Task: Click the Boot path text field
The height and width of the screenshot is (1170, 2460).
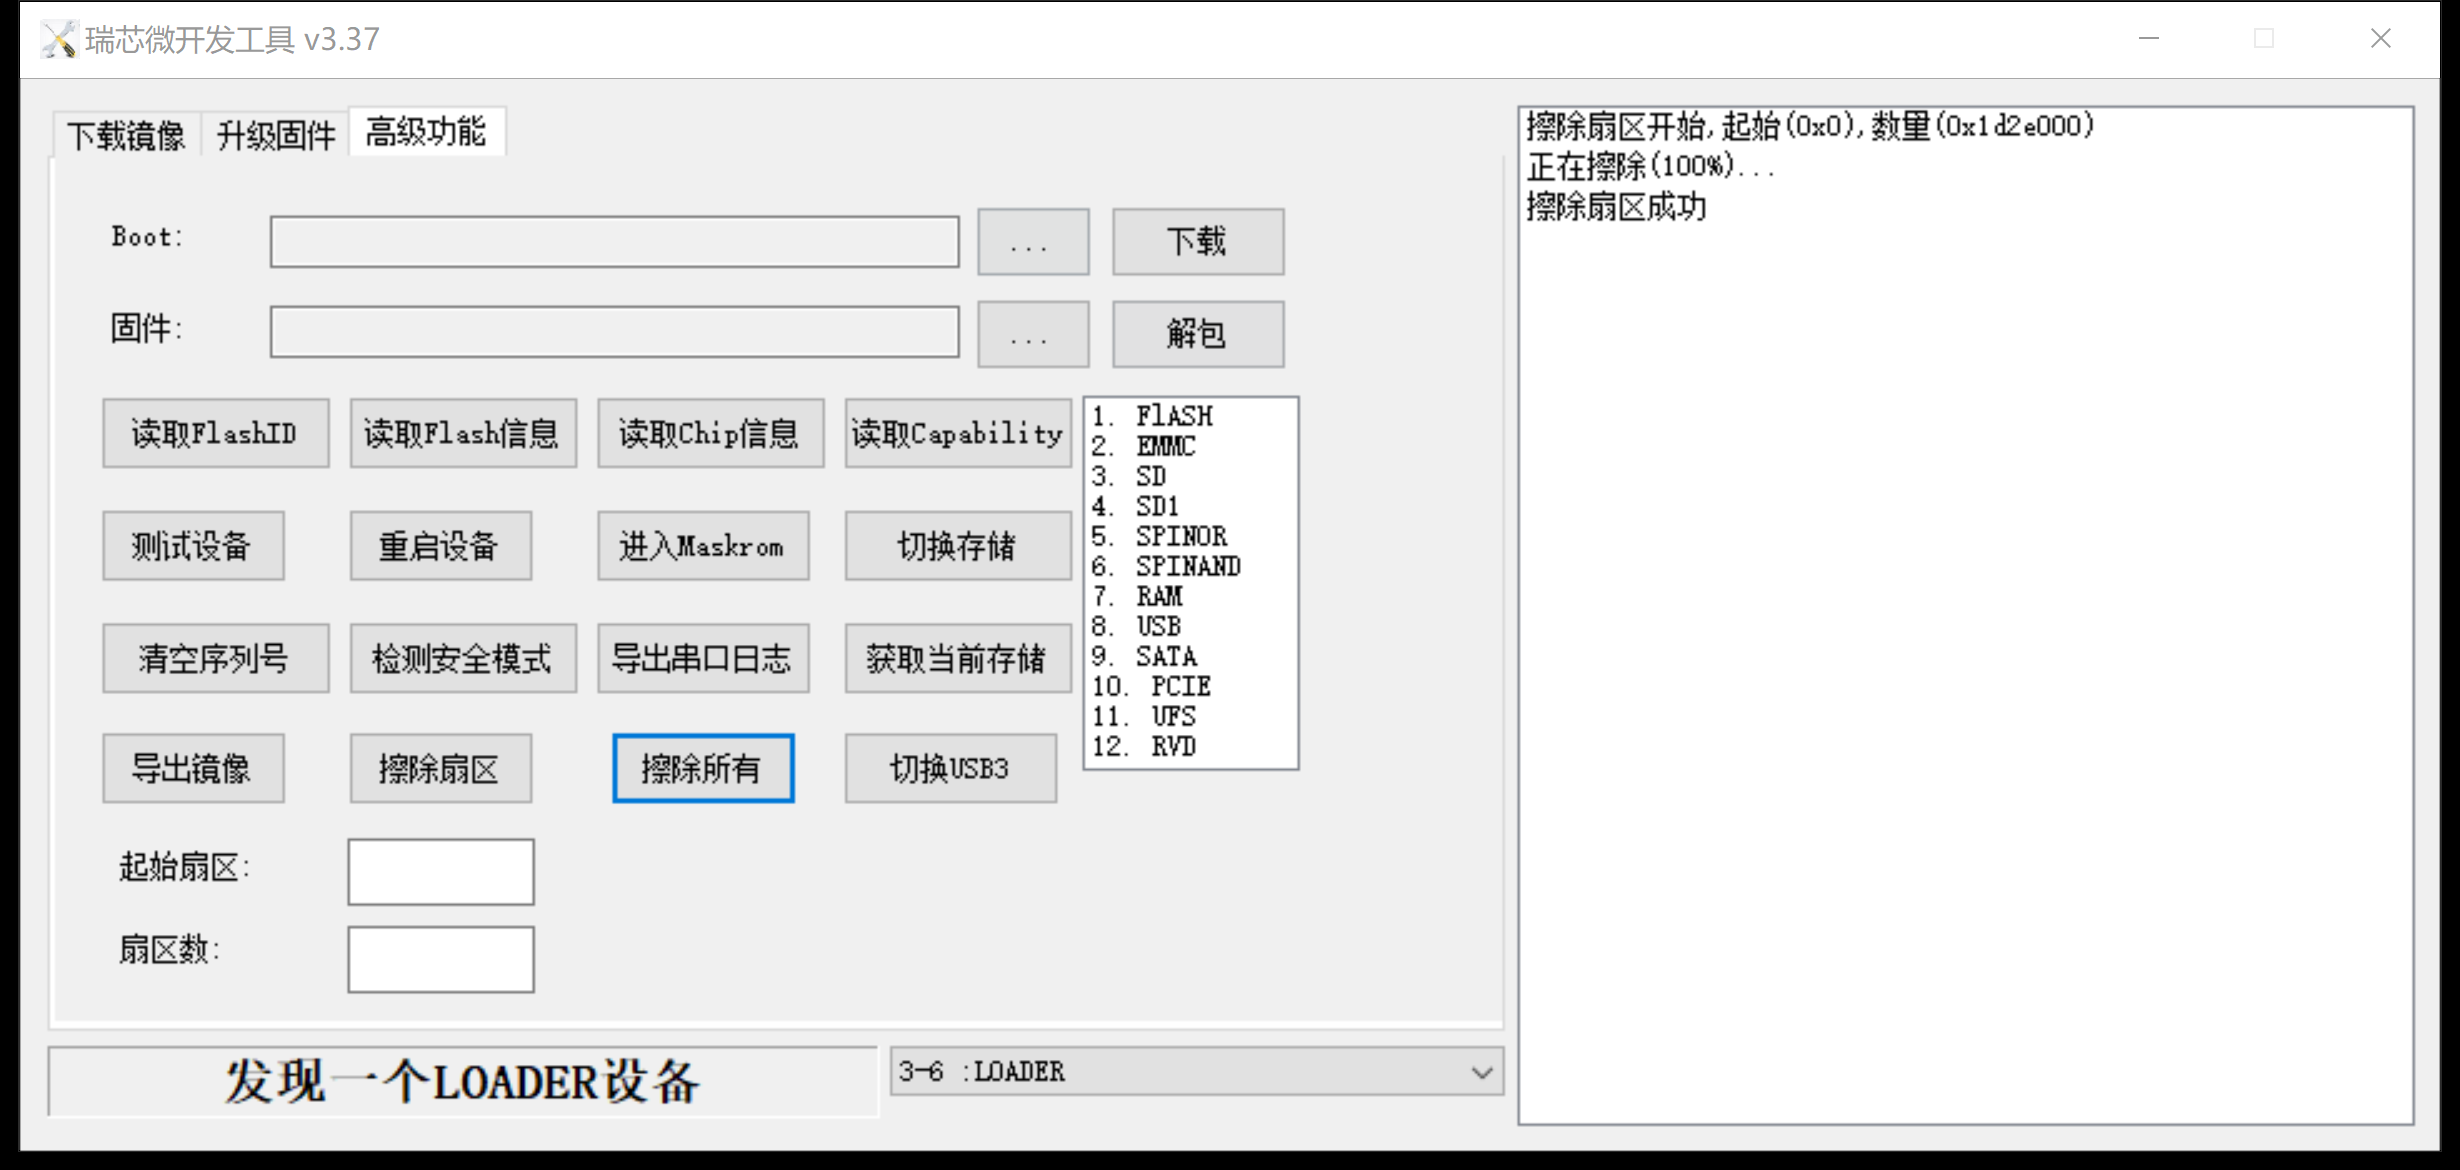Action: [x=614, y=242]
